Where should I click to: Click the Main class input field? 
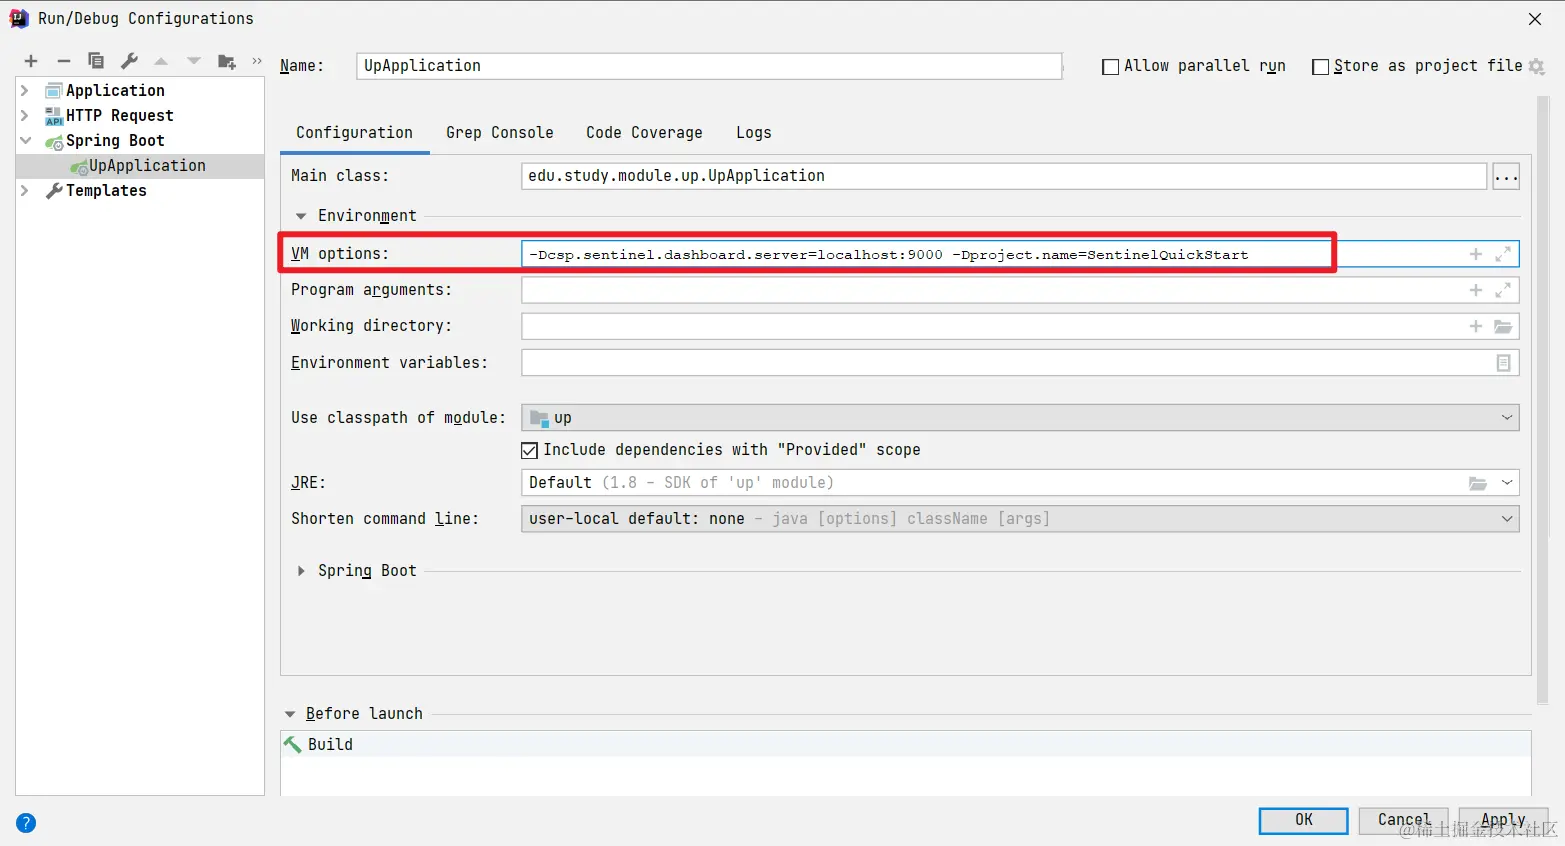tap(1004, 176)
